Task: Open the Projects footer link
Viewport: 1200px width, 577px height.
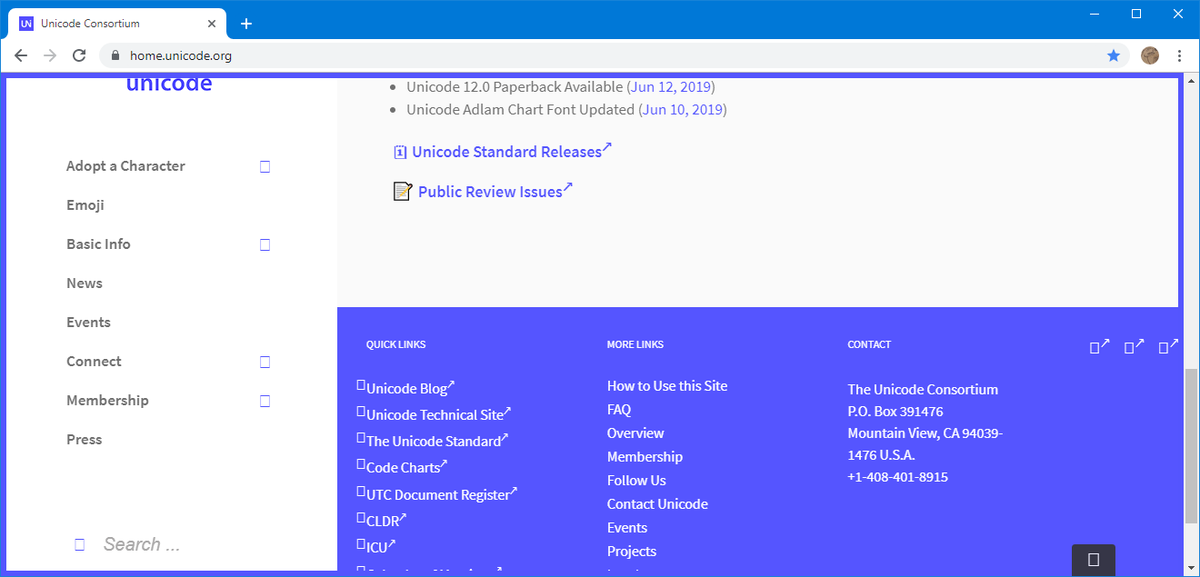Action: click(x=632, y=551)
